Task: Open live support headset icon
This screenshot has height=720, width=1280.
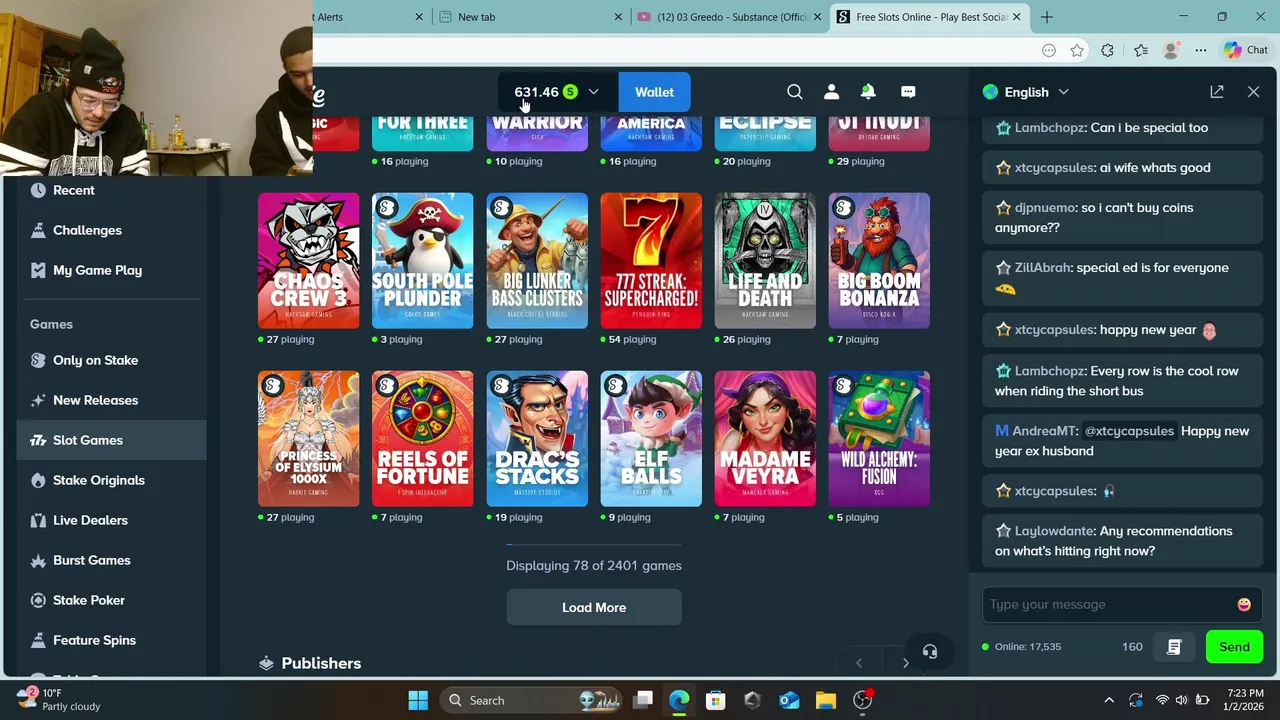Action: [x=930, y=652]
